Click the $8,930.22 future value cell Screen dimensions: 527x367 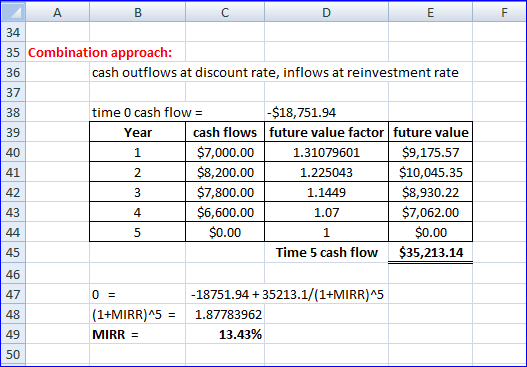430,192
